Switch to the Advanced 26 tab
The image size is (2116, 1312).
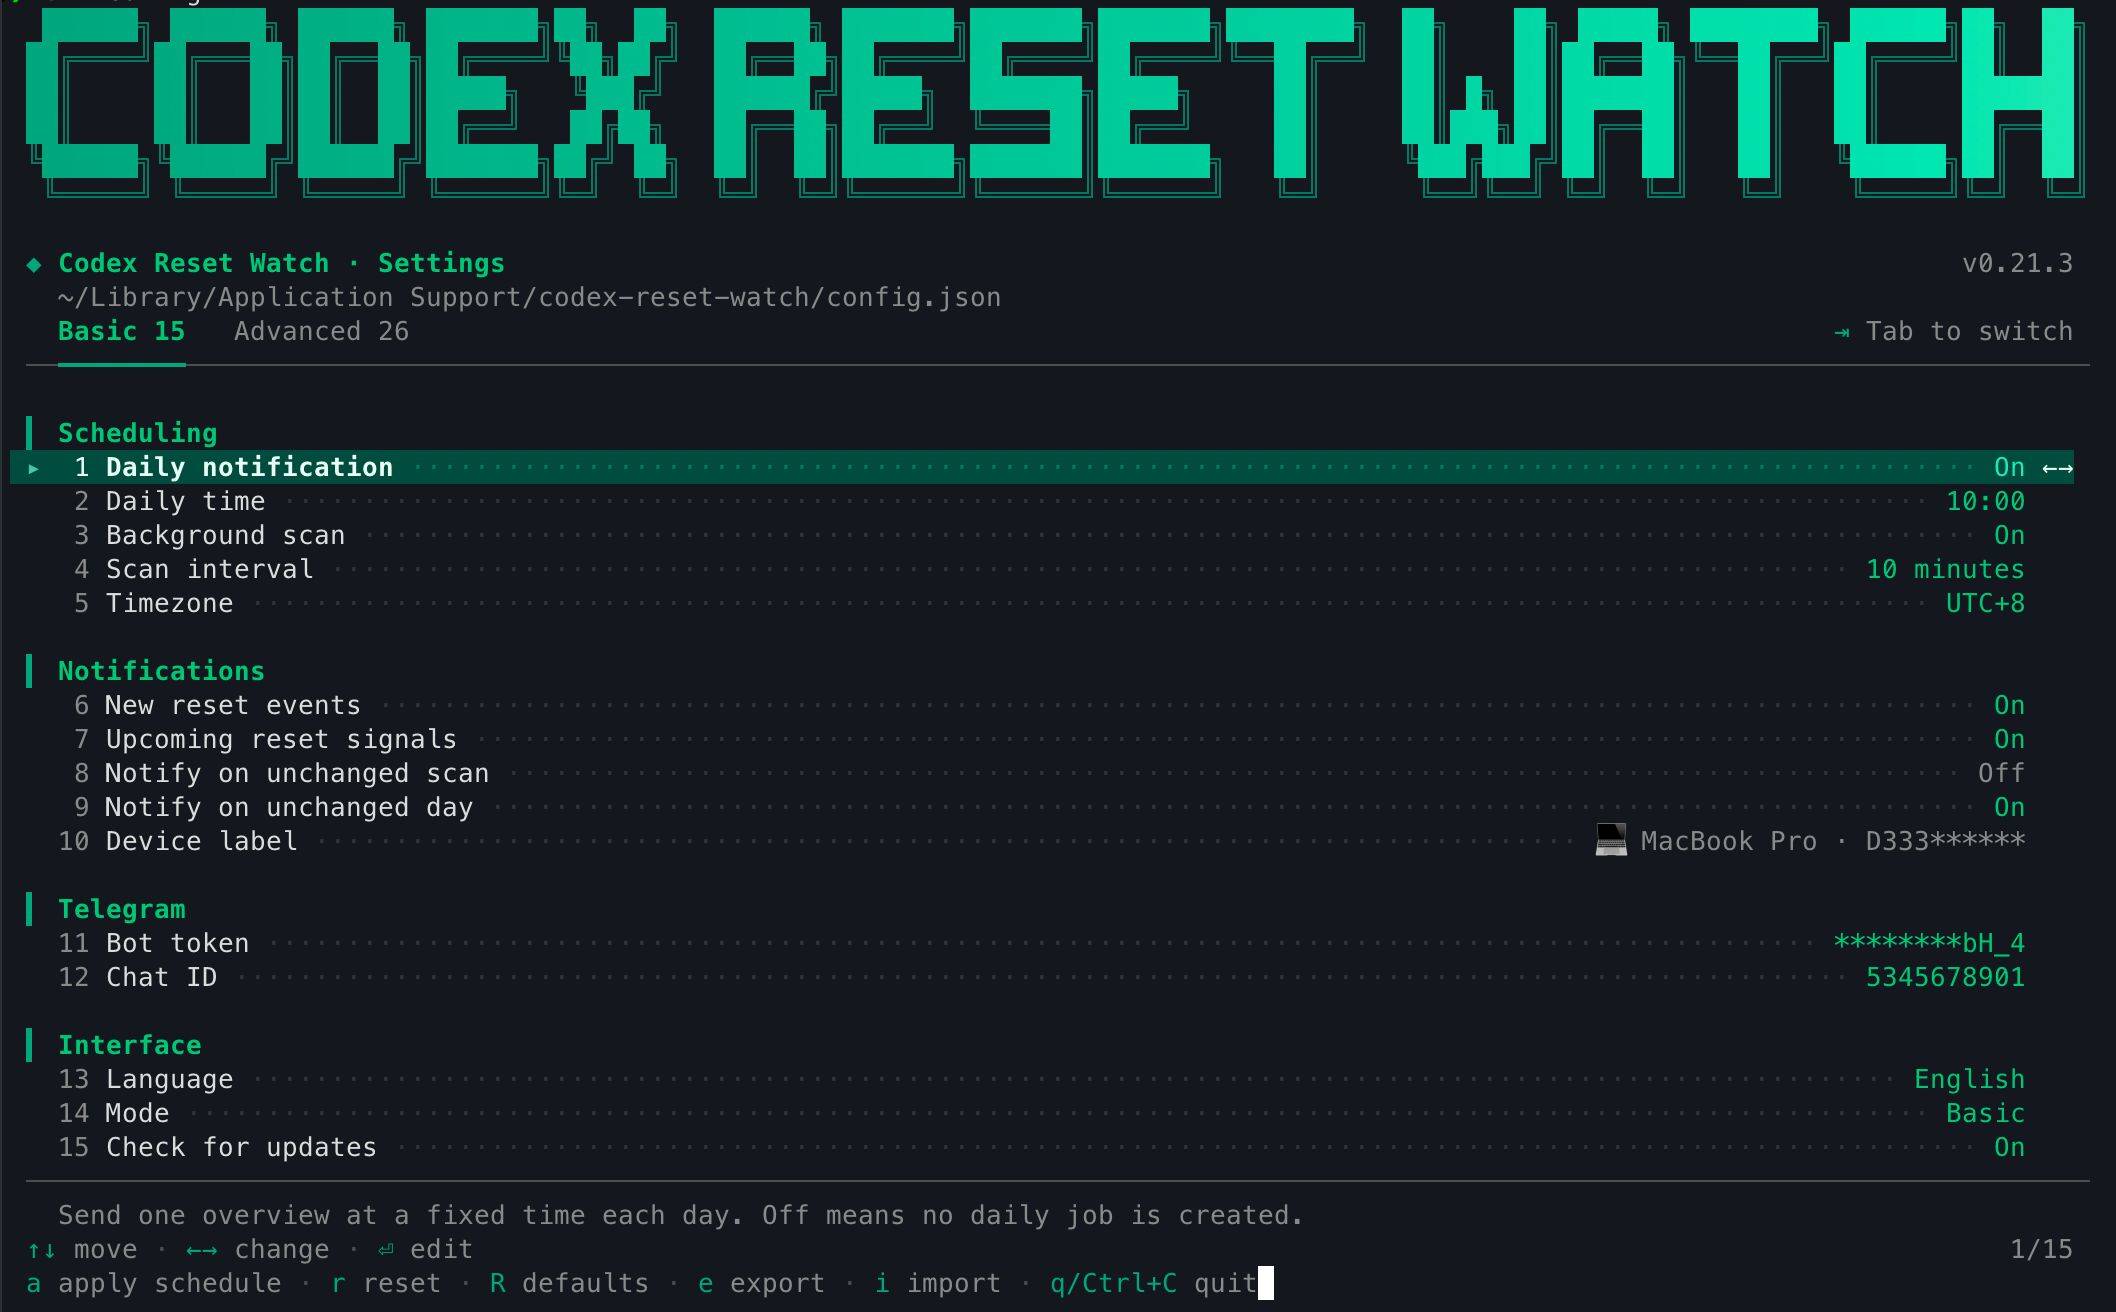pos(321,332)
